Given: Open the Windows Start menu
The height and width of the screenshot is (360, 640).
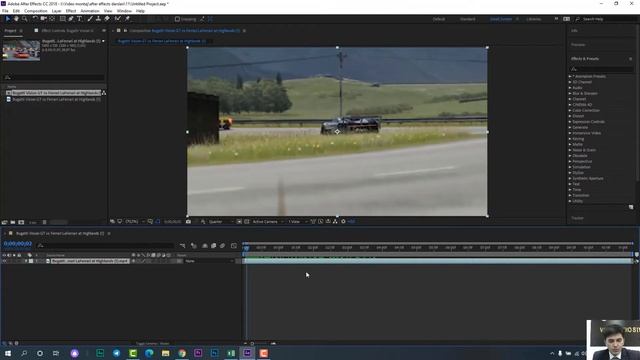Looking at the screenshot, I should 8,353.
